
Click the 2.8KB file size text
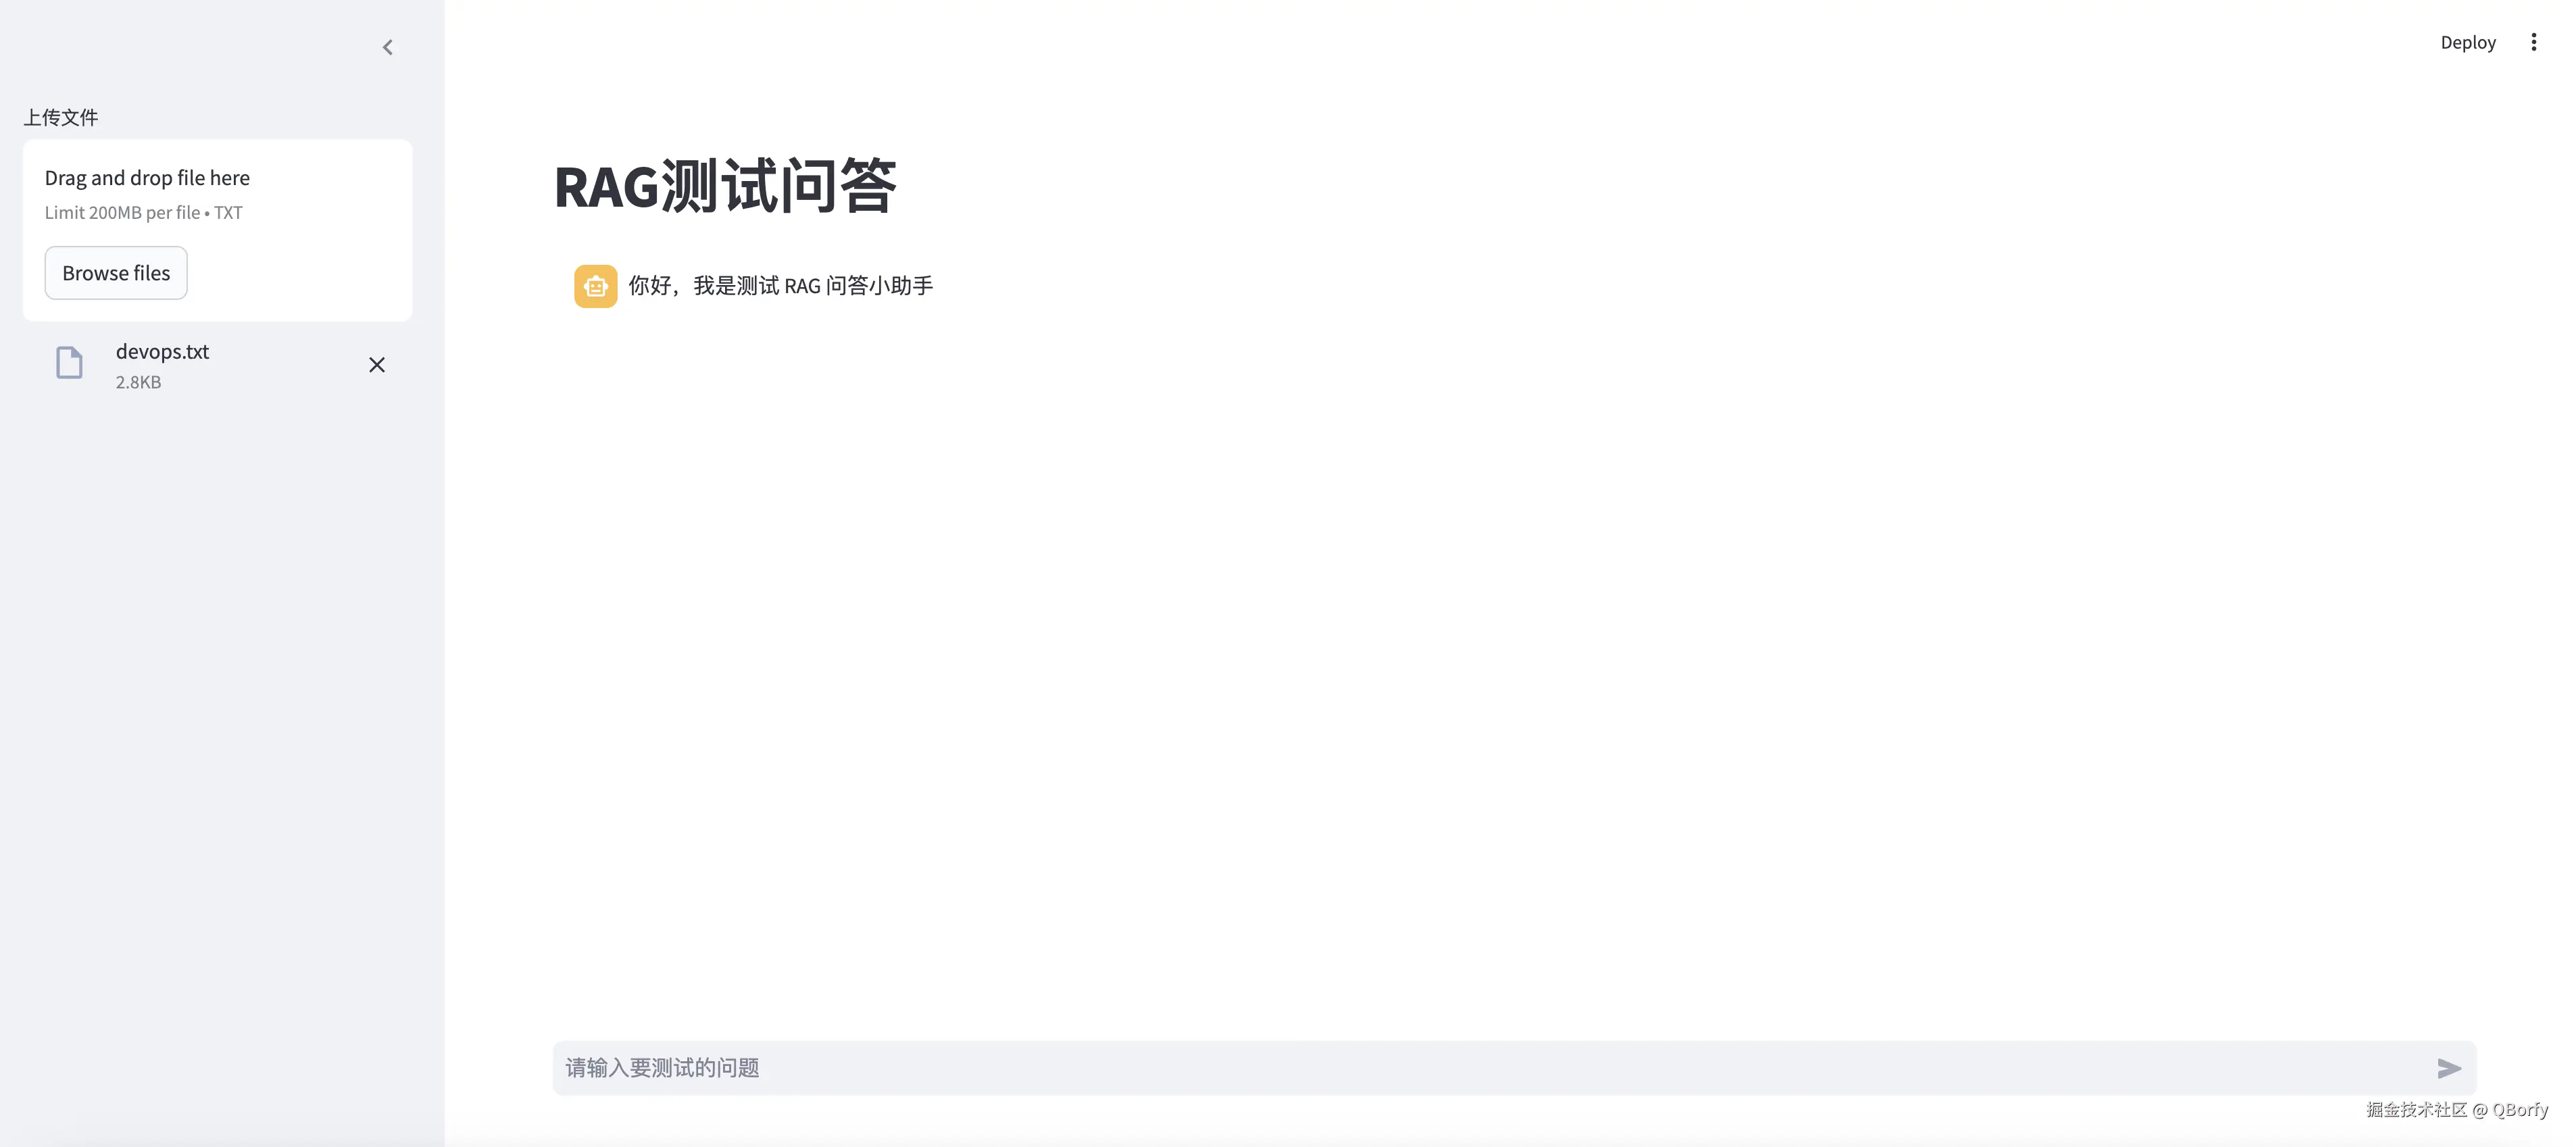click(138, 382)
